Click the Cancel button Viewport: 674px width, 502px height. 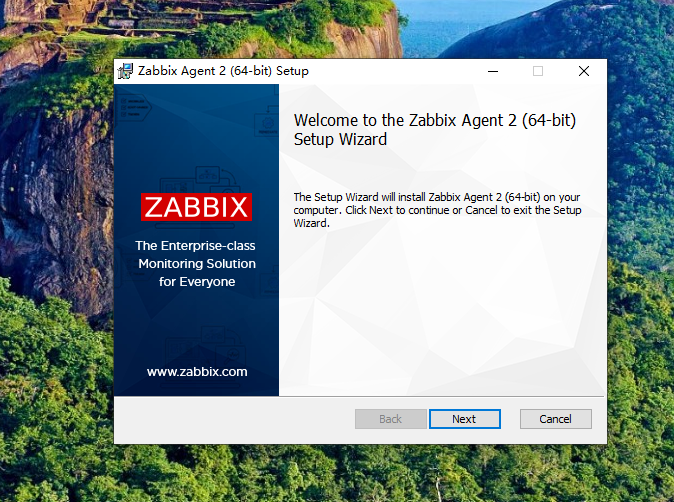pyautogui.click(x=555, y=419)
